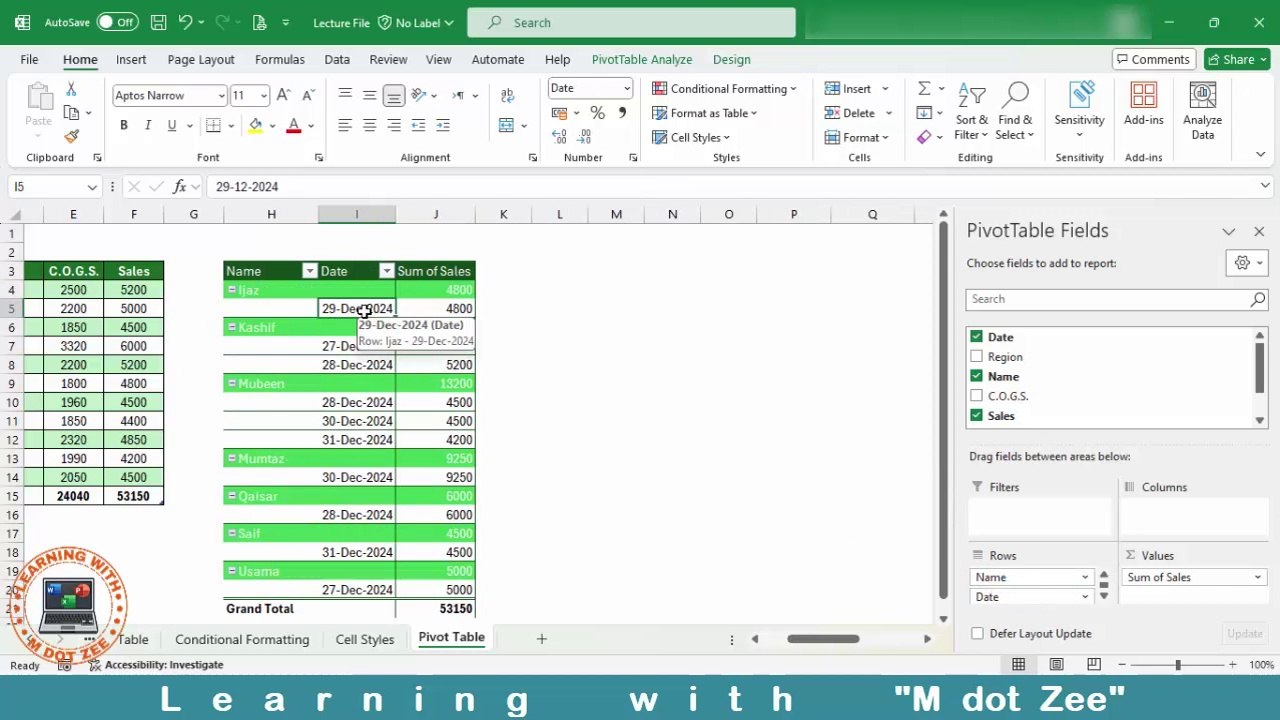Click the Cut scissors icon

tap(71, 89)
